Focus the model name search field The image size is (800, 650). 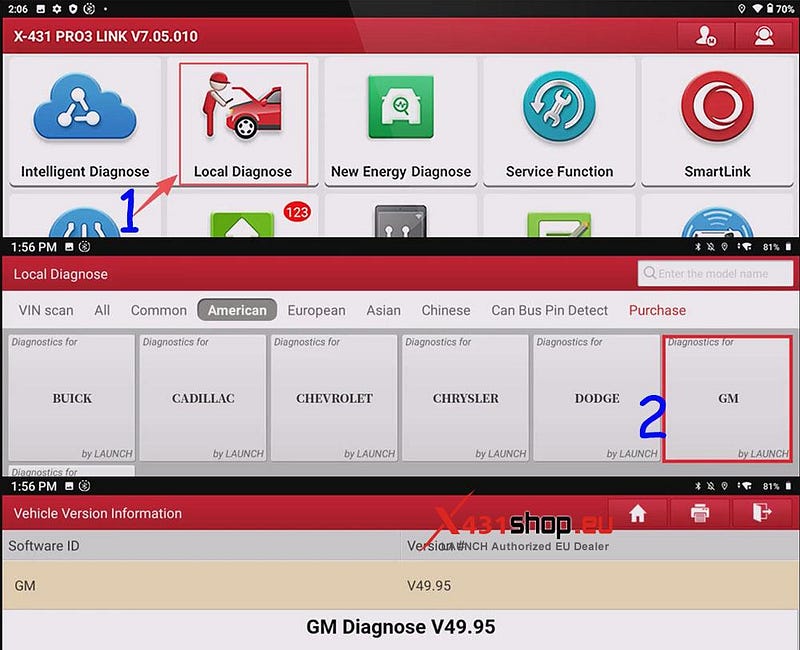(715, 273)
